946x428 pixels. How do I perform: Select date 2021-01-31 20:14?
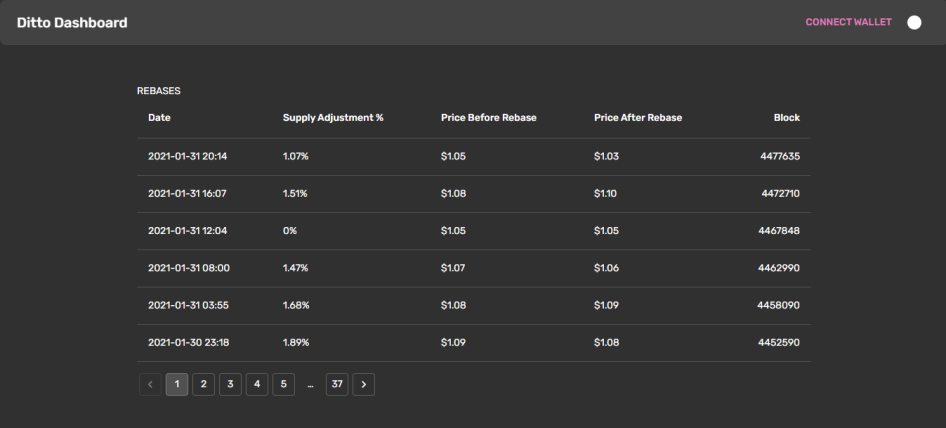188,156
